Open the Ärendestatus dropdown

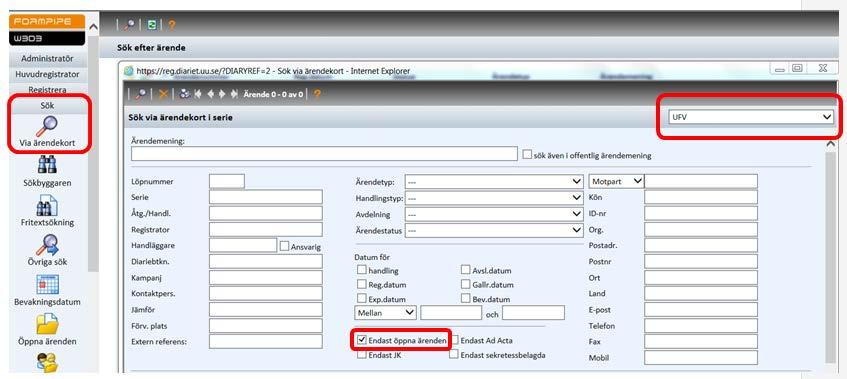pos(494,231)
